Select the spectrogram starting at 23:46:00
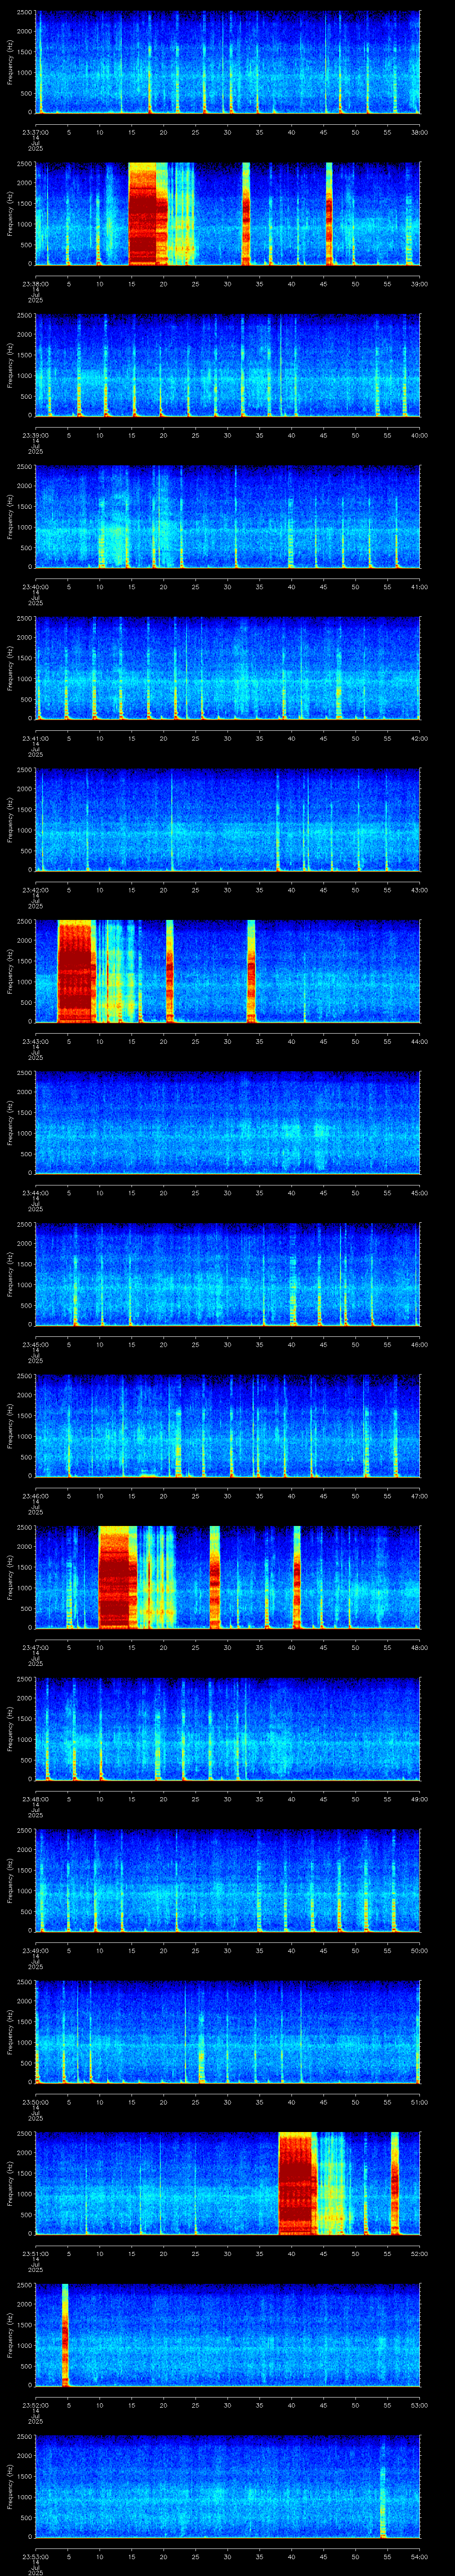The image size is (455, 2576). coord(228,1426)
